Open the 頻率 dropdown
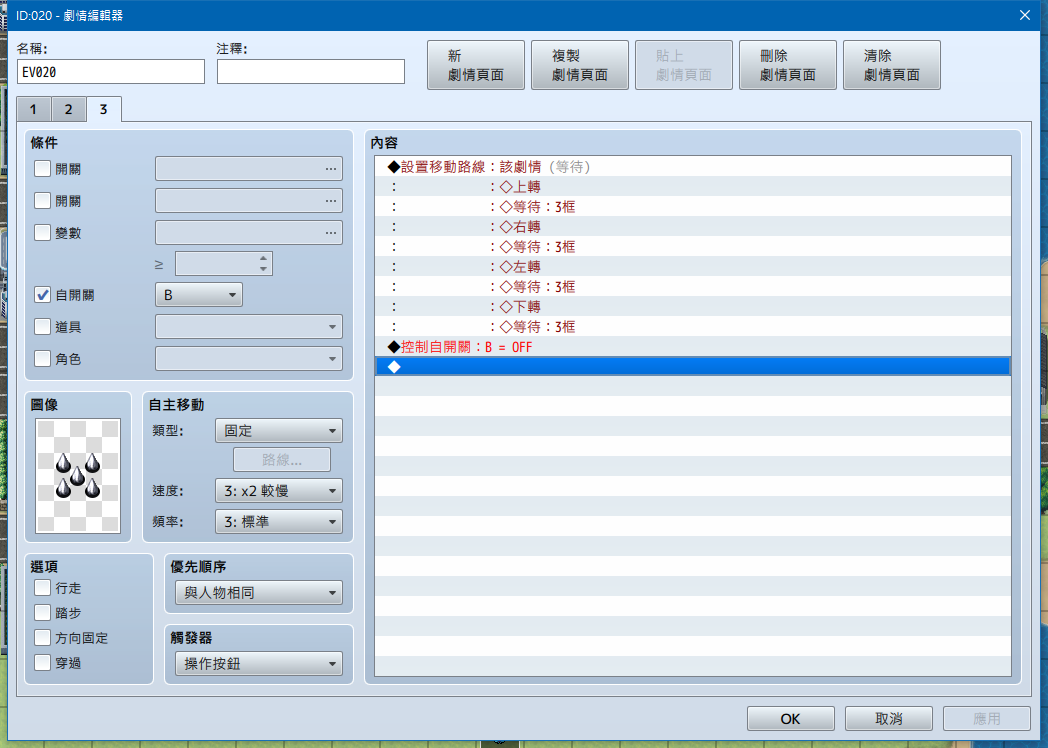Image resolution: width=1048 pixels, height=748 pixels. 279,521
